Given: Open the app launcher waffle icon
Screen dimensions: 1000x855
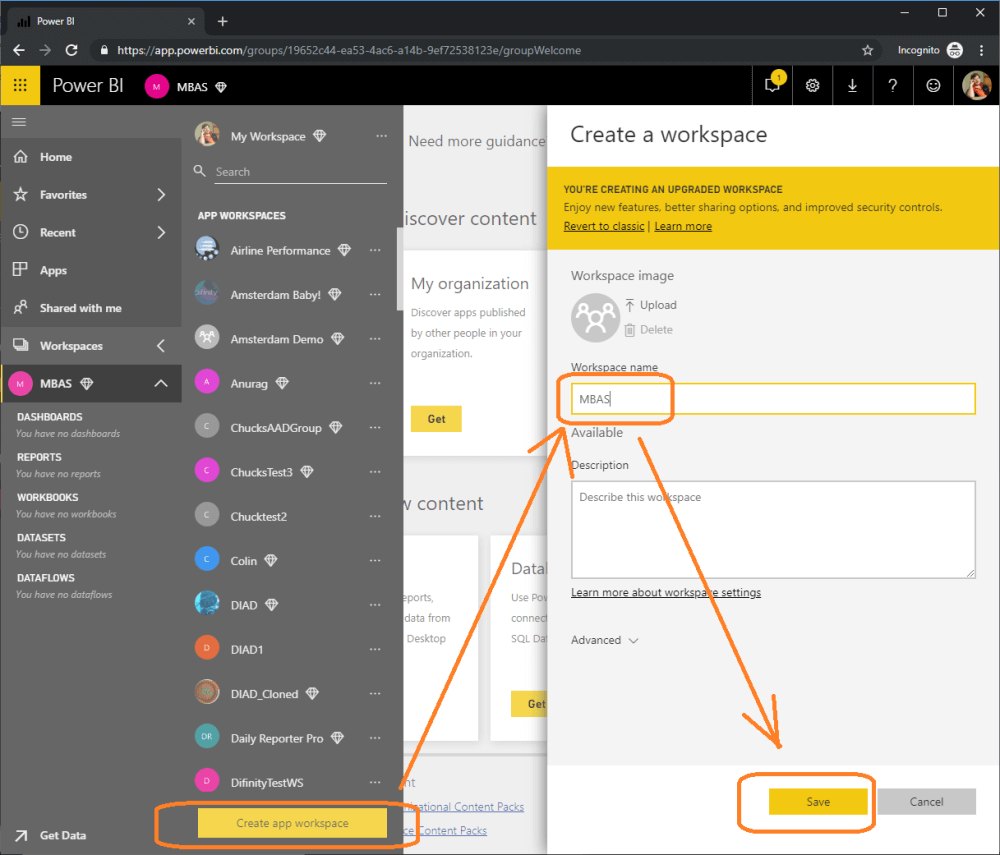Looking at the screenshot, I should tap(20, 86).
